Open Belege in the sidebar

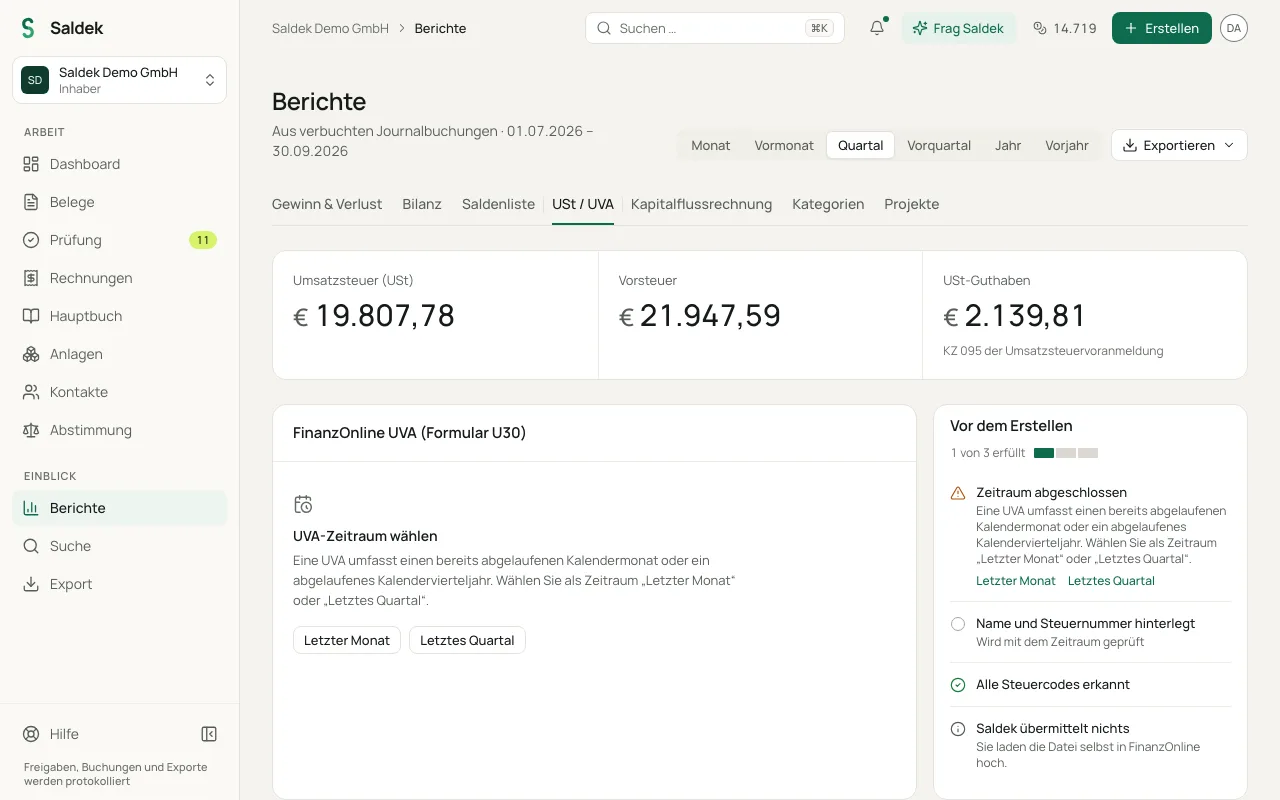tap(119, 202)
